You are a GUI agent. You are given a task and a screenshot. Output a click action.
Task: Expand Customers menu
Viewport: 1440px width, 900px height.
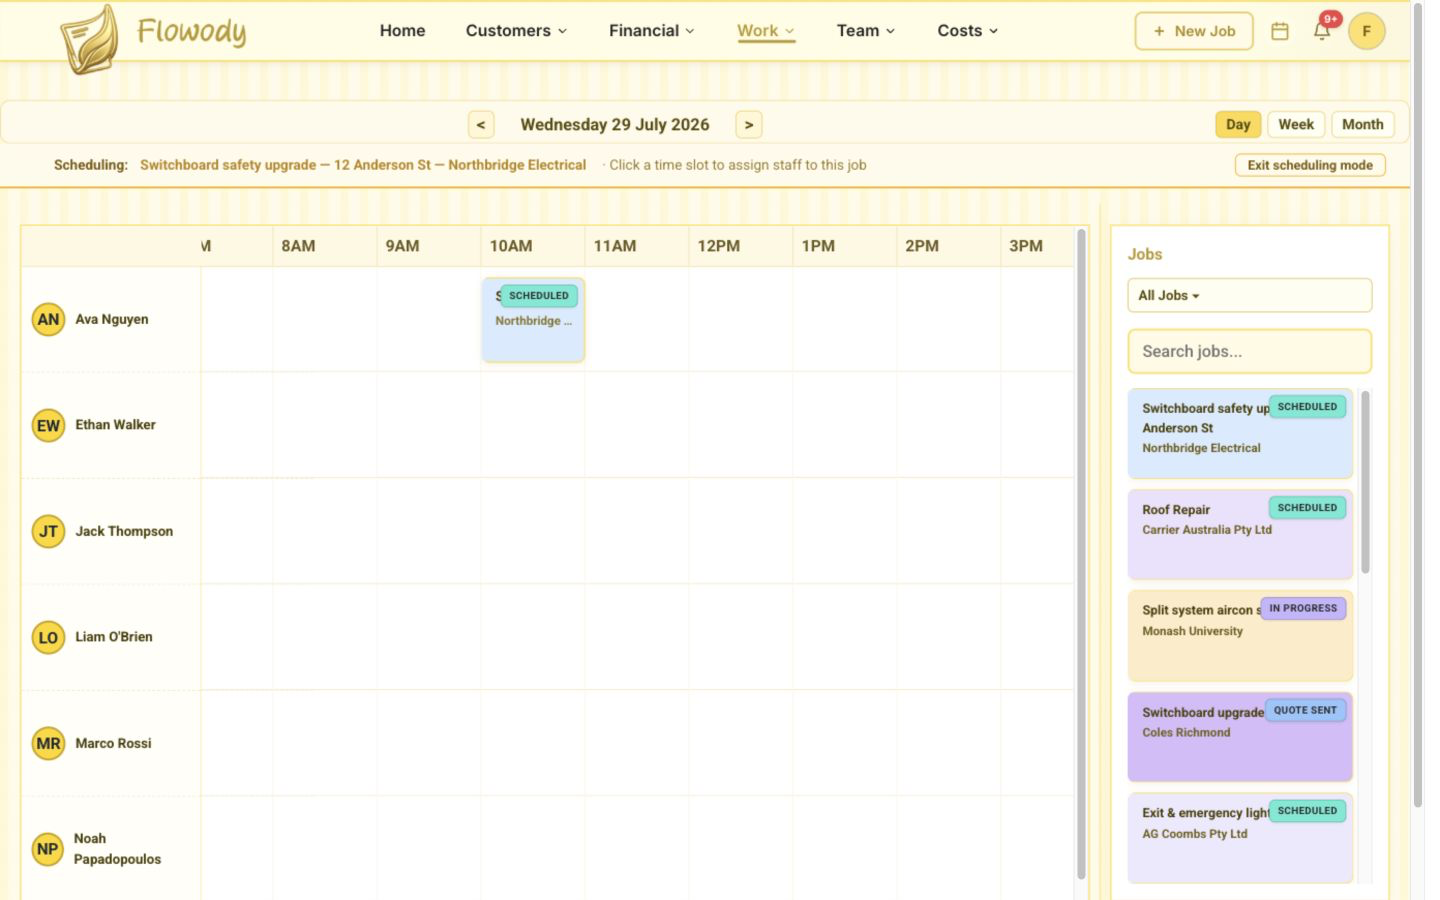[x=516, y=31]
